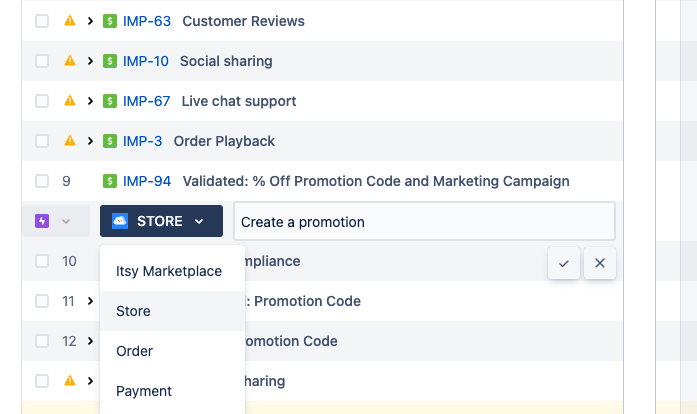Select the checkbox on row 9
The height and width of the screenshot is (414, 697).
pyautogui.click(x=42, y=181)
